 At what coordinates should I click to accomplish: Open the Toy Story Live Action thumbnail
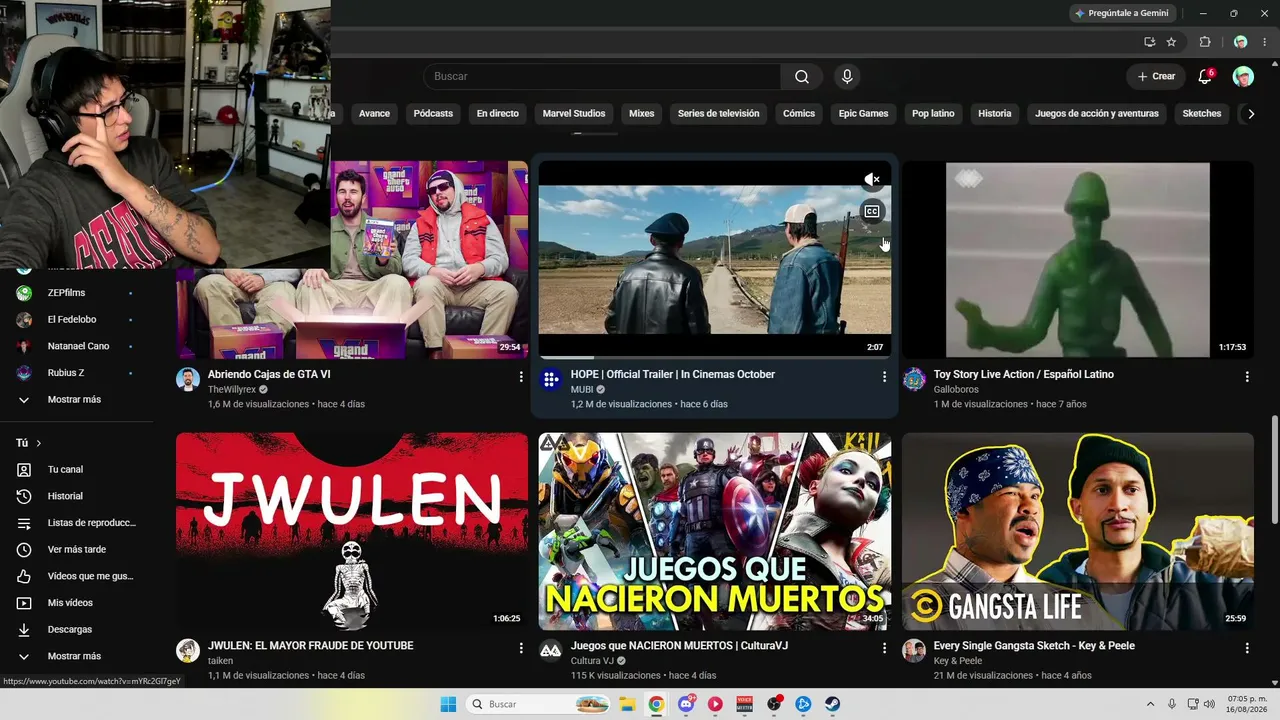1078,260
